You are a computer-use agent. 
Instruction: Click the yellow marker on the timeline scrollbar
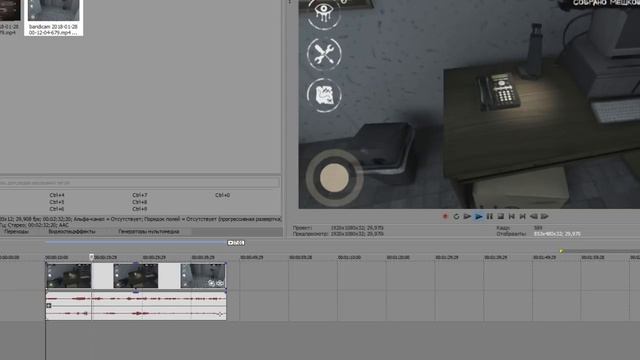pyautogui.click(x=562, y=251)
